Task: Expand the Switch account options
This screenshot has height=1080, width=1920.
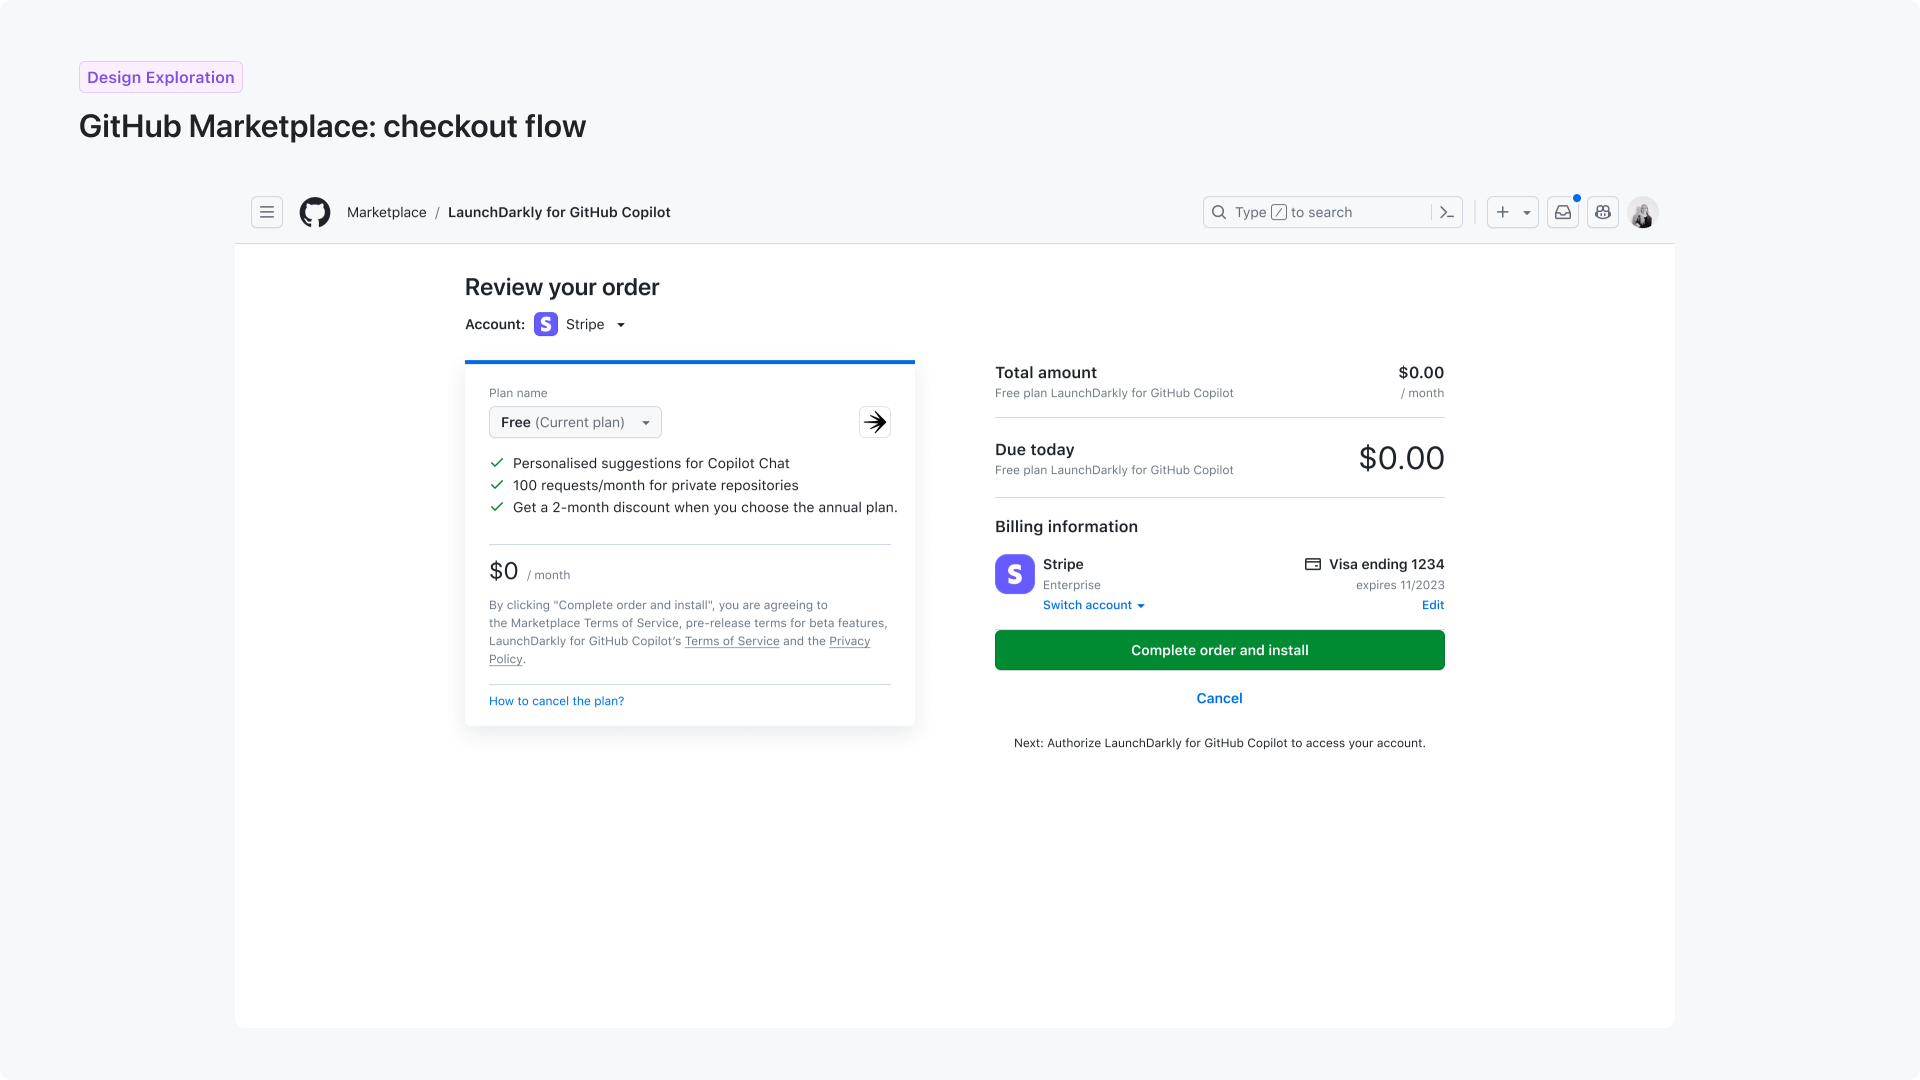Action: (x=1093, y=605)
